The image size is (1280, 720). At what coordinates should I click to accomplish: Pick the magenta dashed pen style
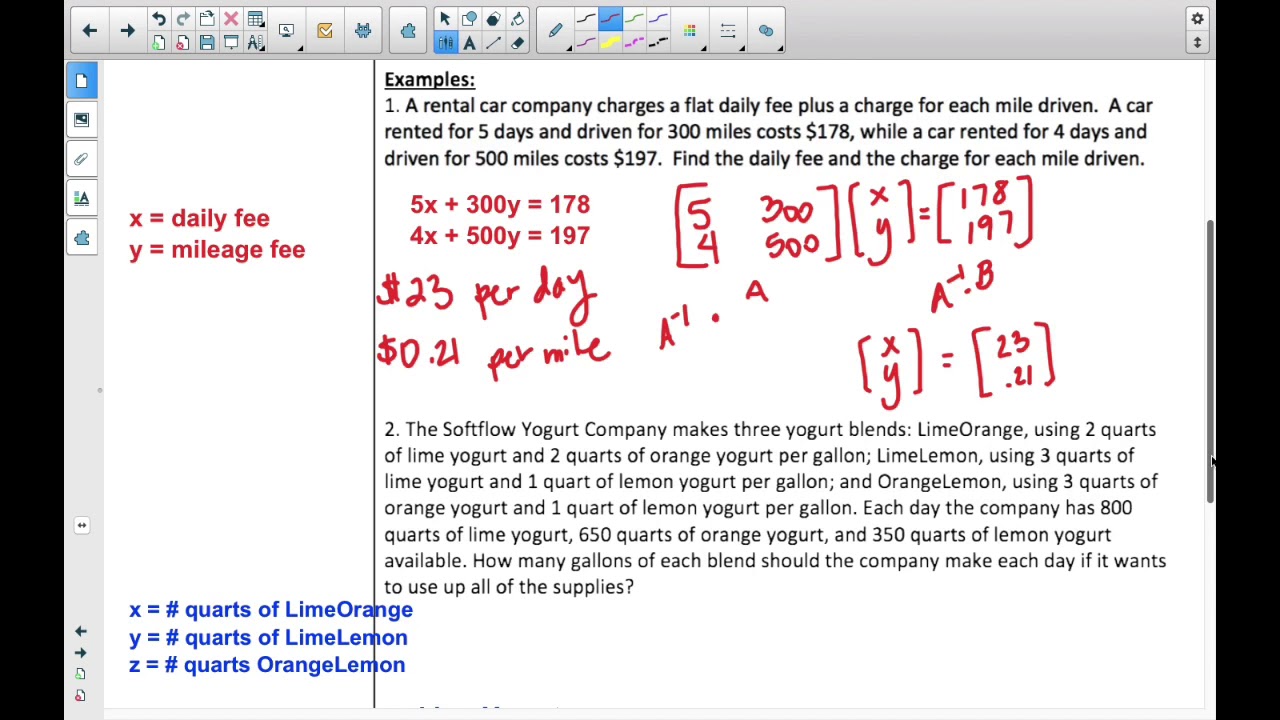click(634, 43)
